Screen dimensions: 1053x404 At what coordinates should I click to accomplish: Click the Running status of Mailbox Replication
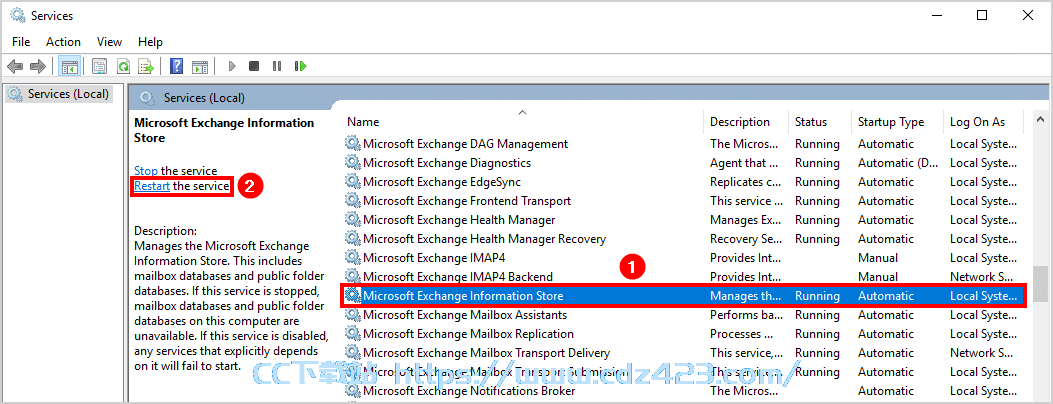pos(817,334)
